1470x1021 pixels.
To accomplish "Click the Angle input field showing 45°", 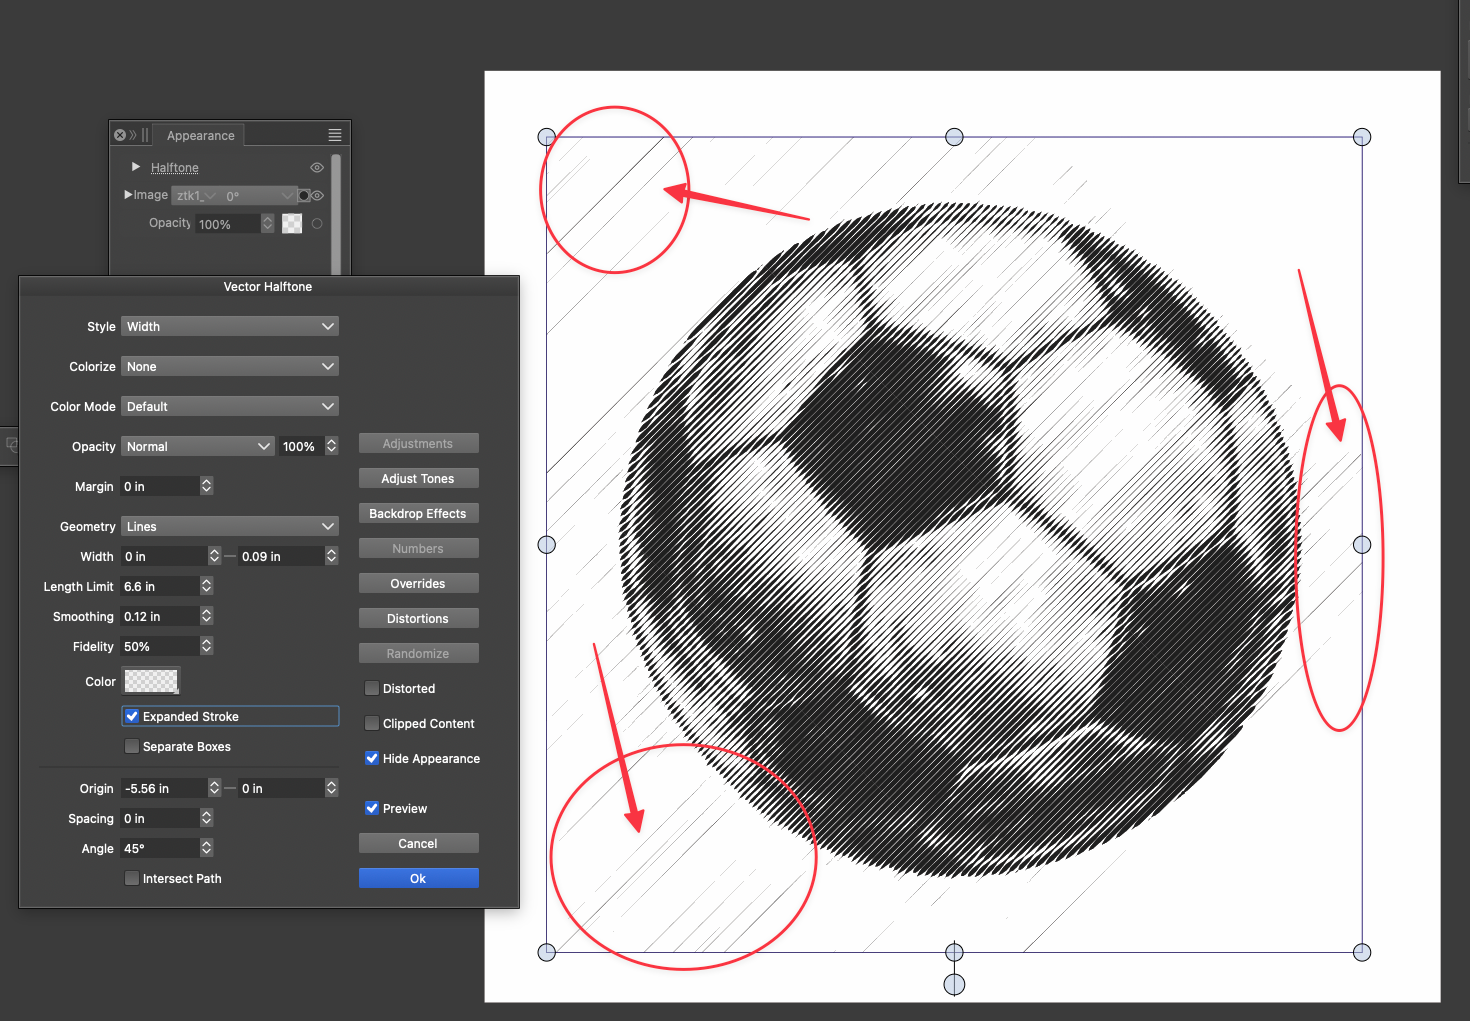I will (x=159, y=849).
